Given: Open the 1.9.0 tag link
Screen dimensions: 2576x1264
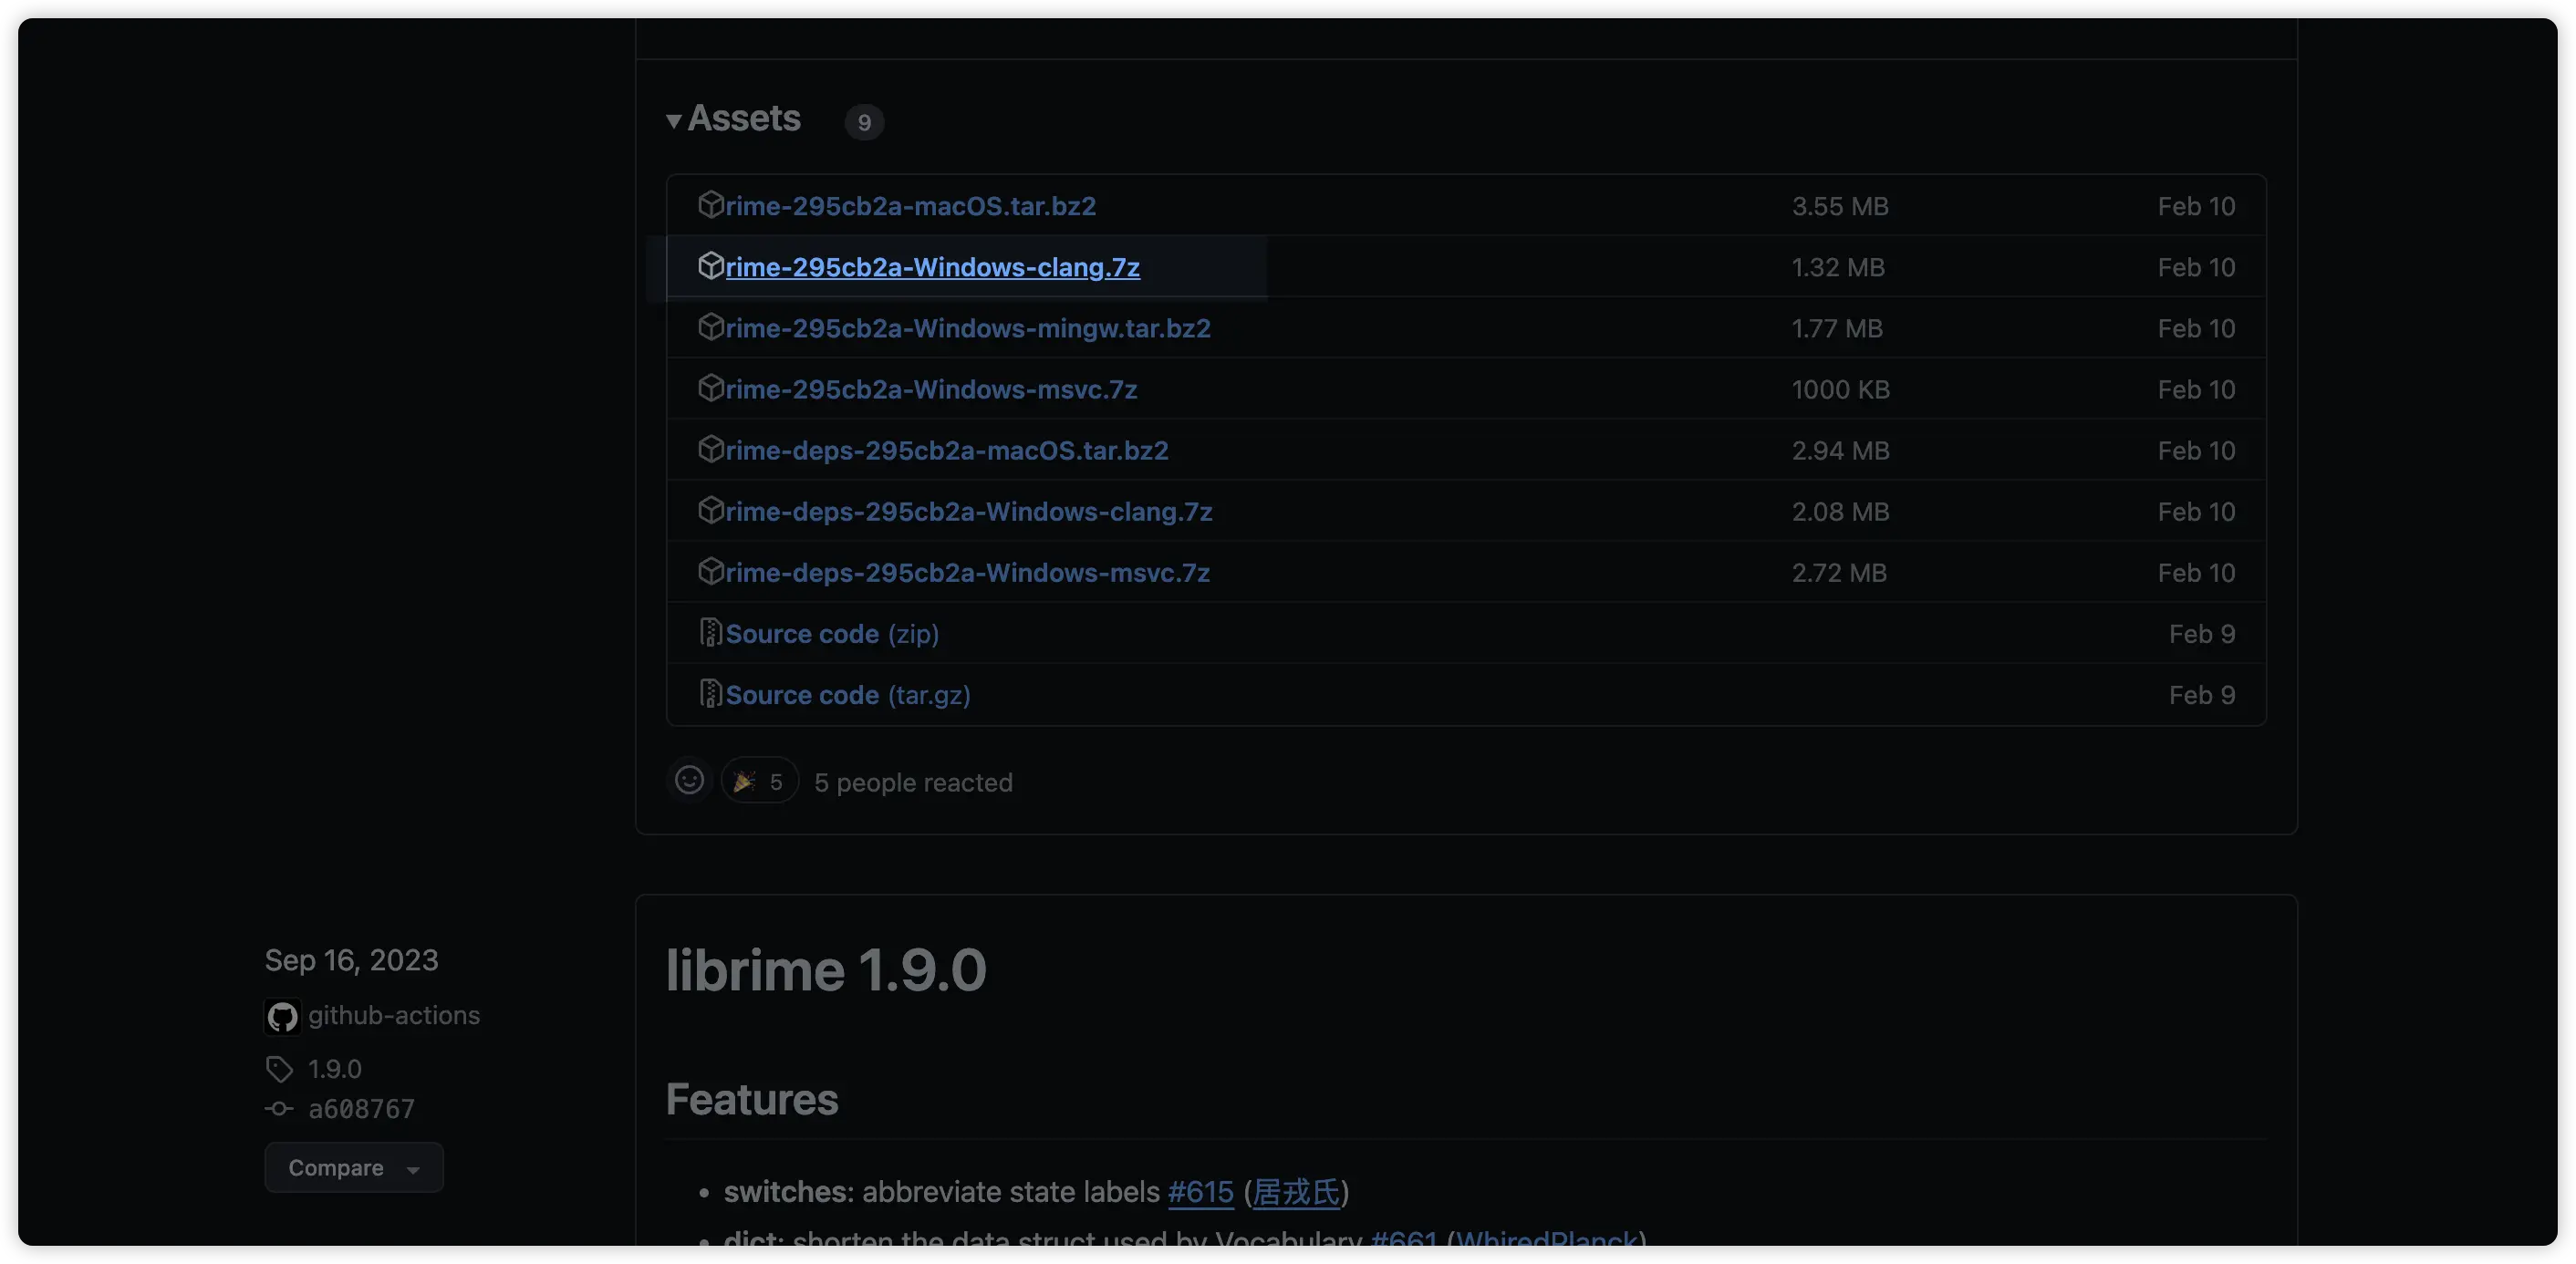Looking at the screenshot, I should (x=335, y=1069).
